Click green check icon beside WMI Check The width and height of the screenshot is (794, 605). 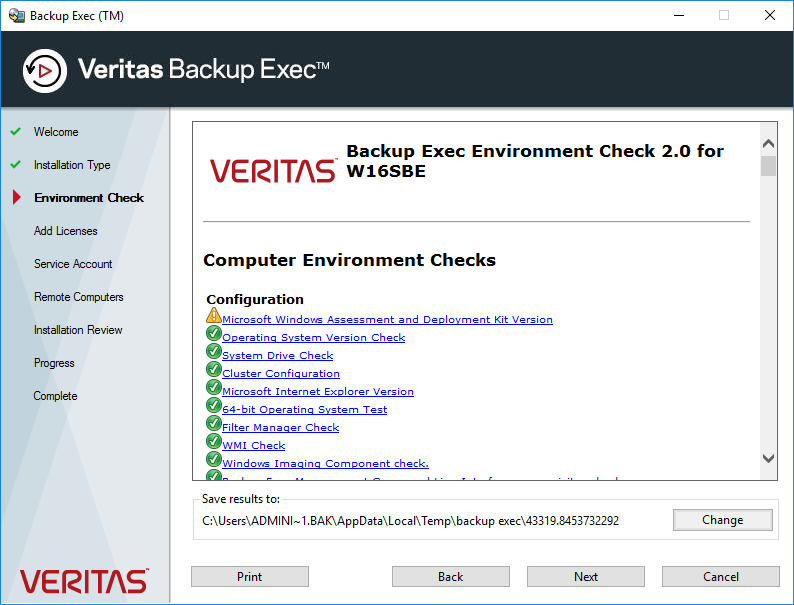214,441
